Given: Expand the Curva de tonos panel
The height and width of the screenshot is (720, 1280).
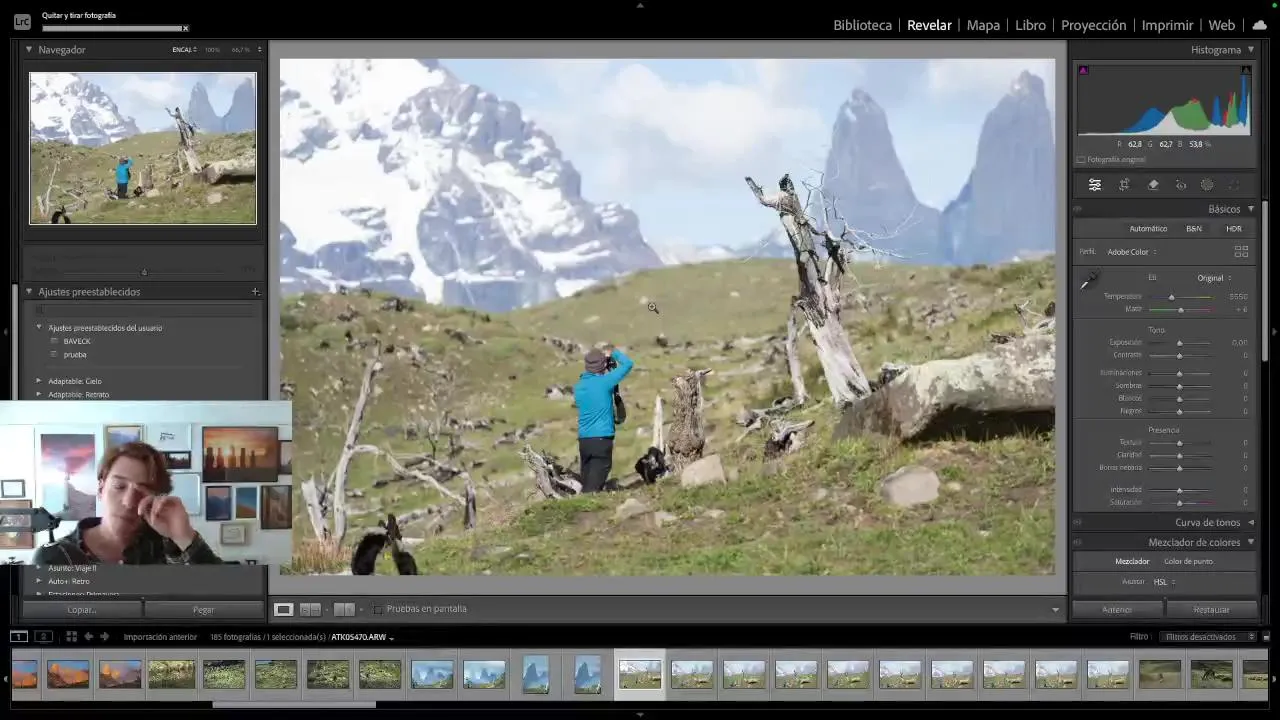Looking at the screenshot, I should tap(1251, 522).
